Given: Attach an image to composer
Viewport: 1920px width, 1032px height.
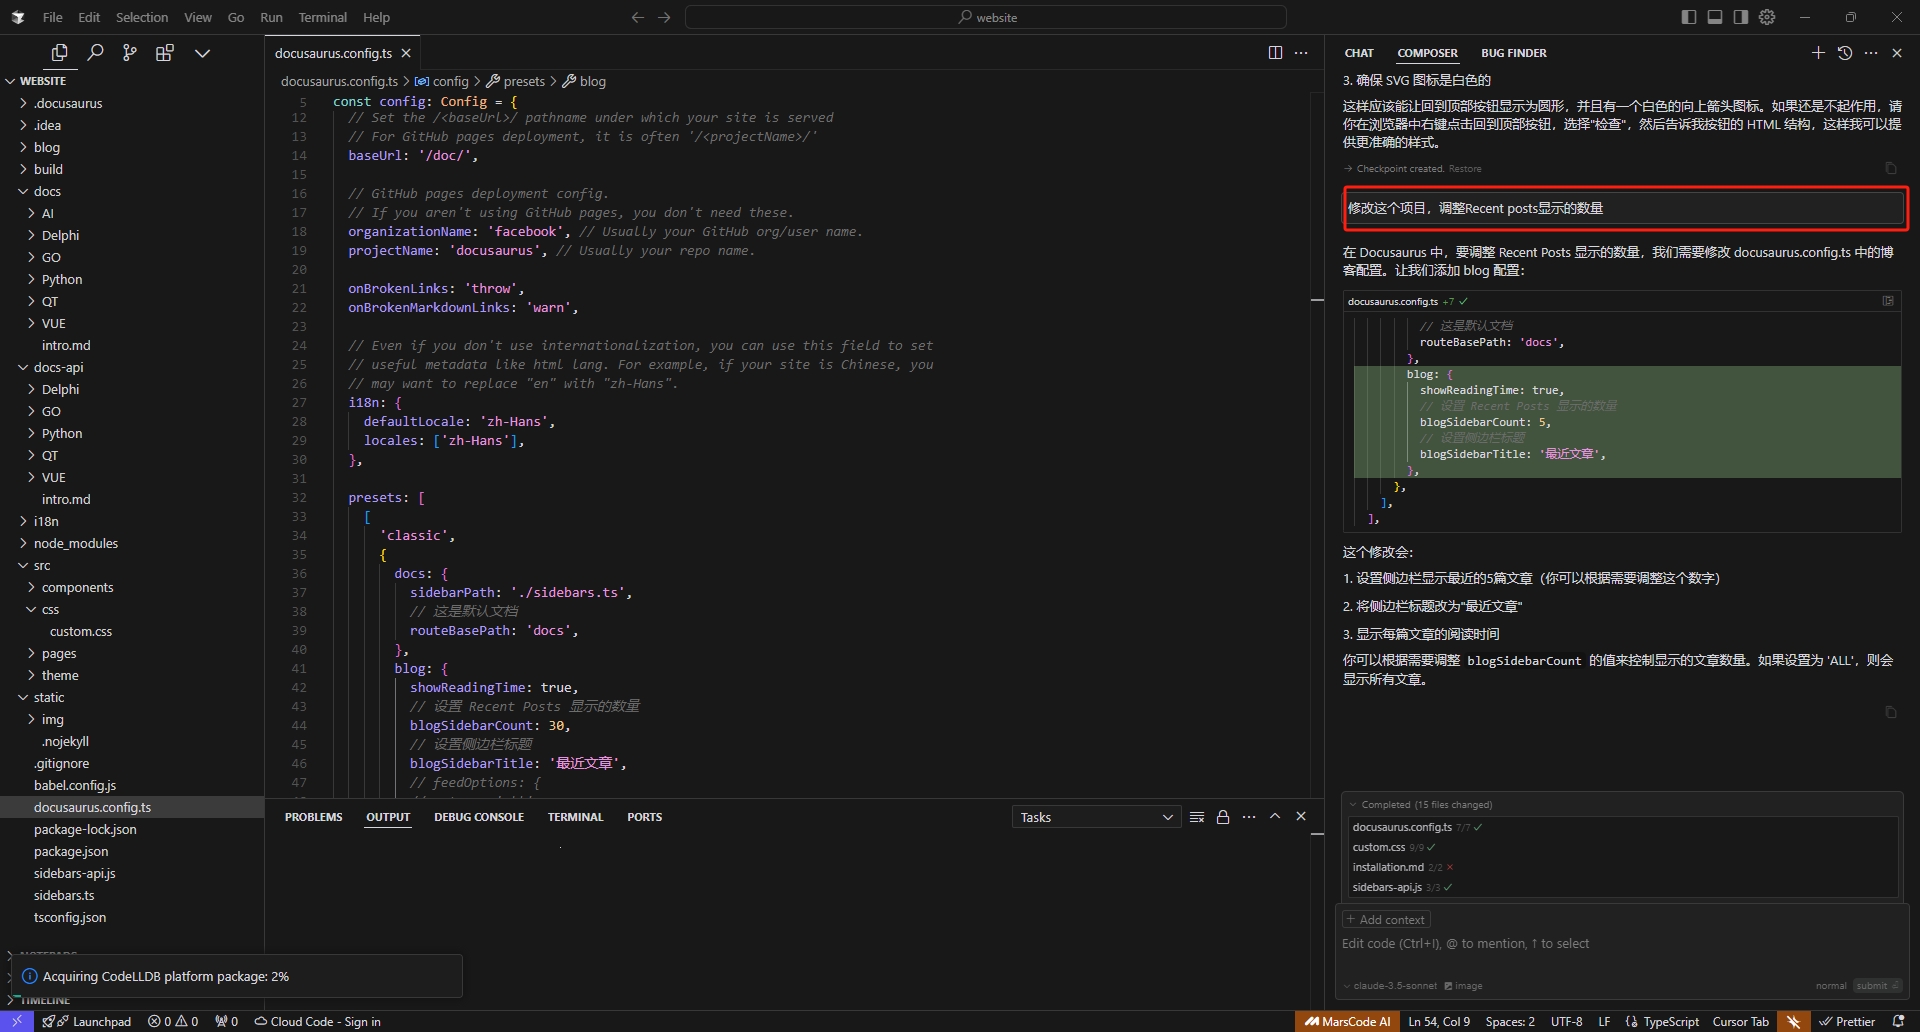Looking at the screenshot, I should 1463,986.
